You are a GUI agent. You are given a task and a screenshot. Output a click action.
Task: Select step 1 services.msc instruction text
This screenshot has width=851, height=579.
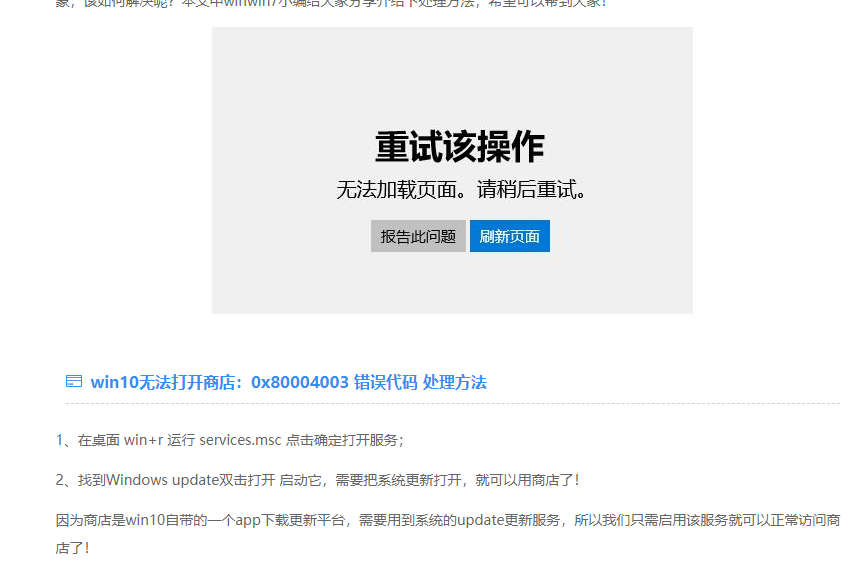pos(230,440)
